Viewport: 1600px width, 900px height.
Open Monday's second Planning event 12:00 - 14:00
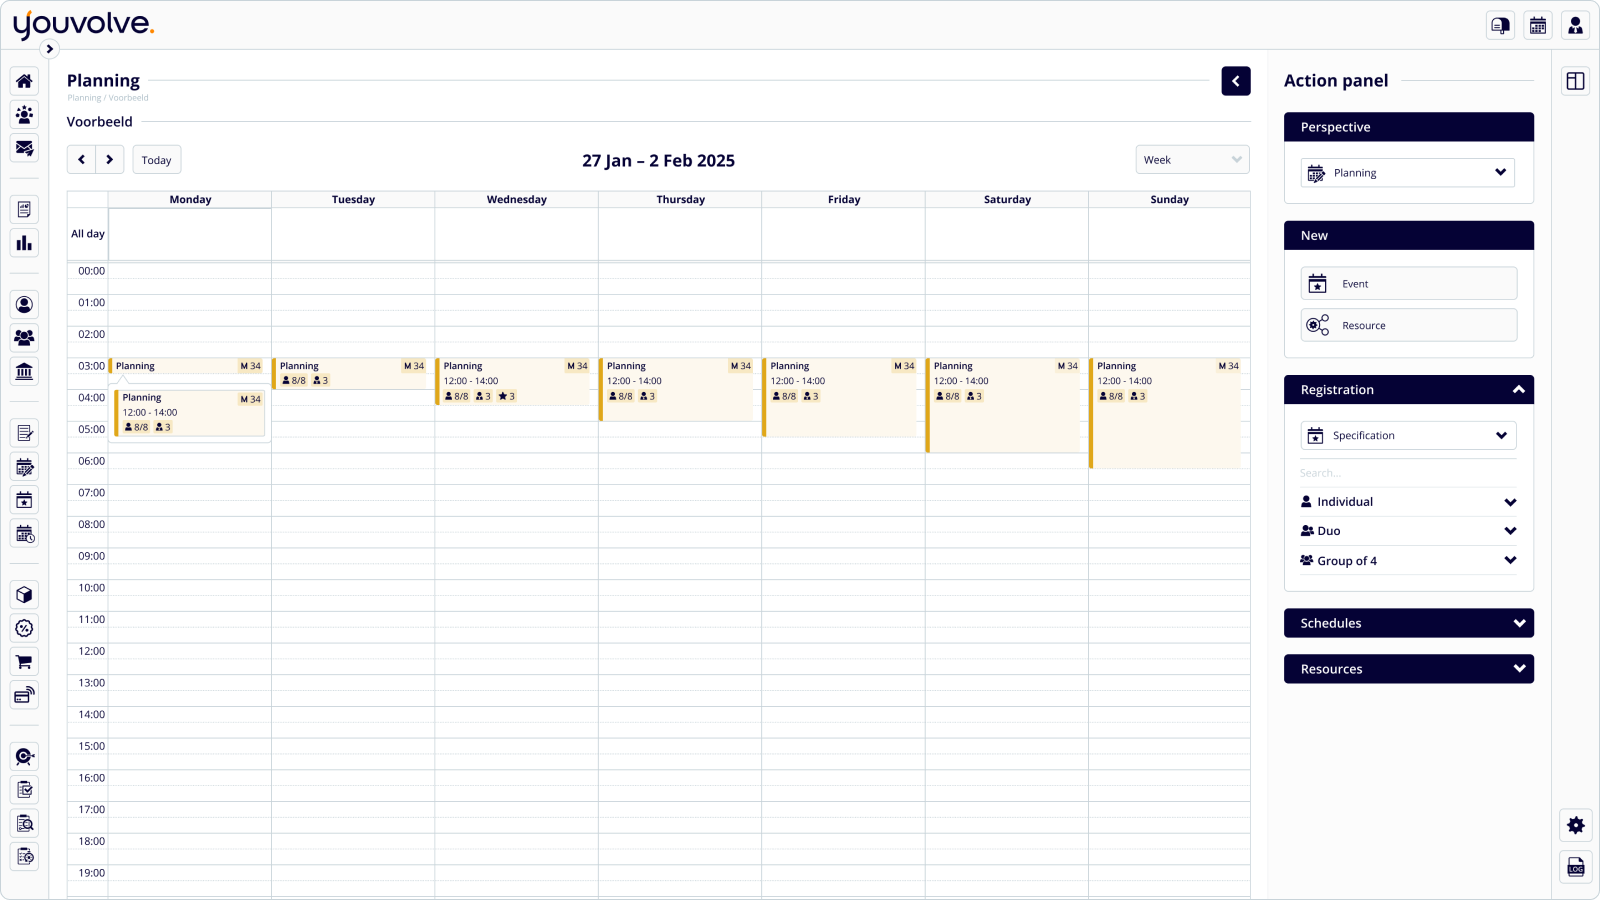tap(190, 413)
